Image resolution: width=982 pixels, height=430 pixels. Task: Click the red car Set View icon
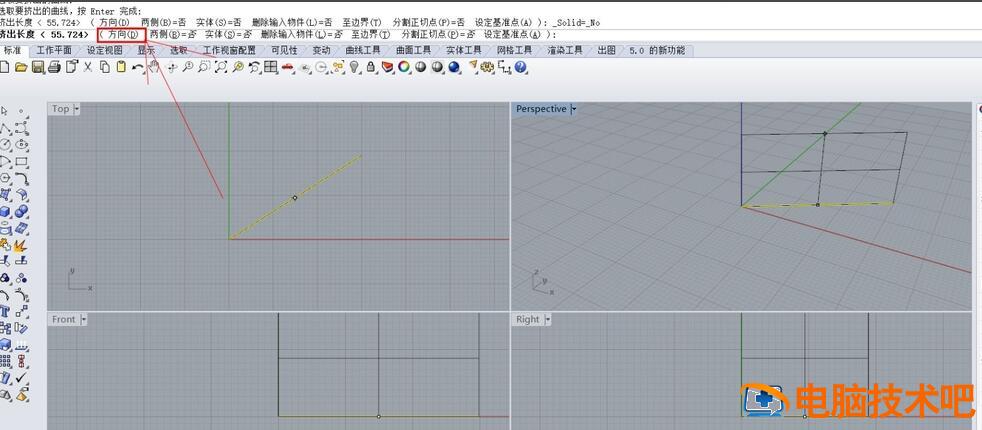click(287, 67)
